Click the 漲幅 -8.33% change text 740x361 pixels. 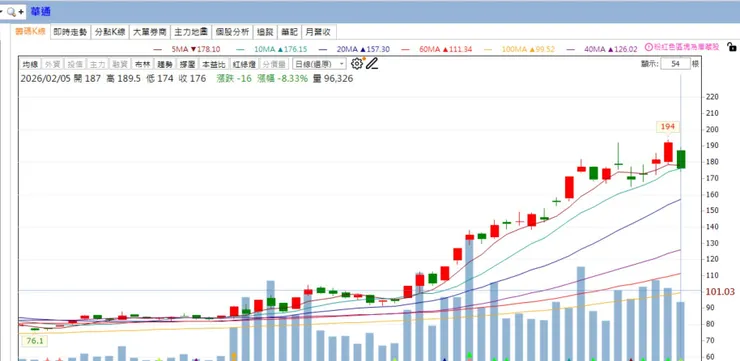point(282,78)
